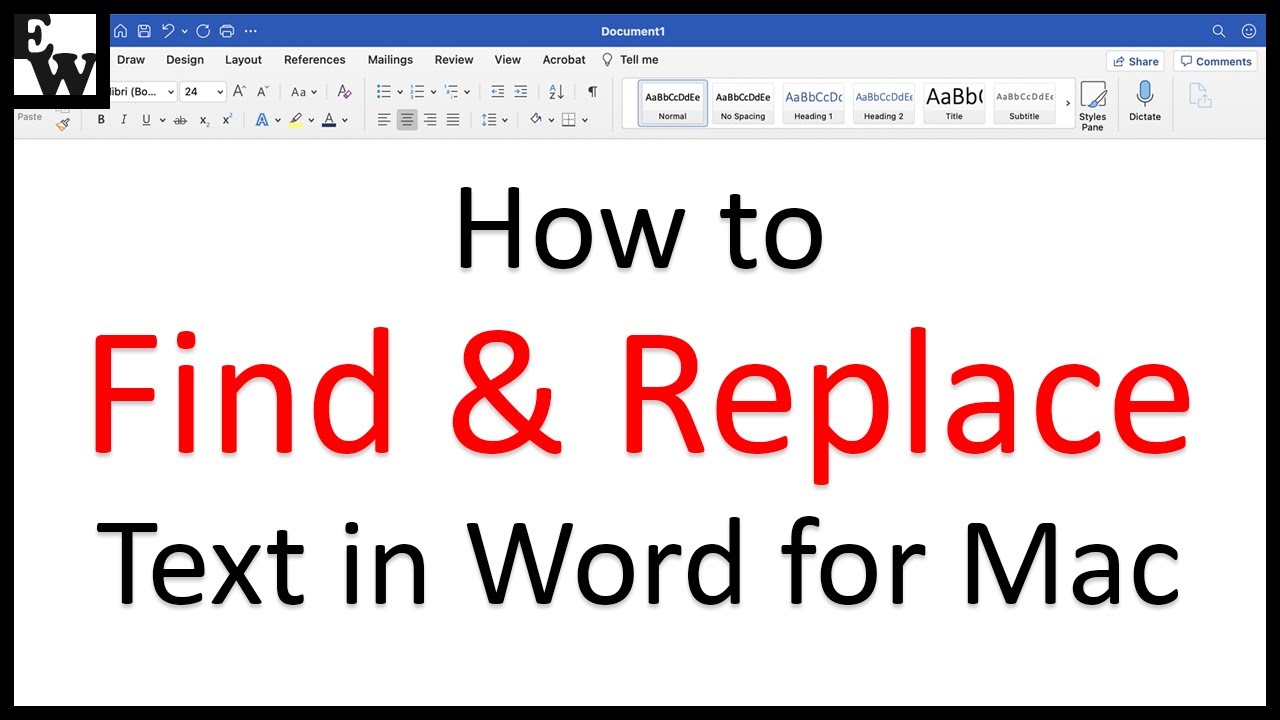Click the Tell me search field

pos(630,60)
